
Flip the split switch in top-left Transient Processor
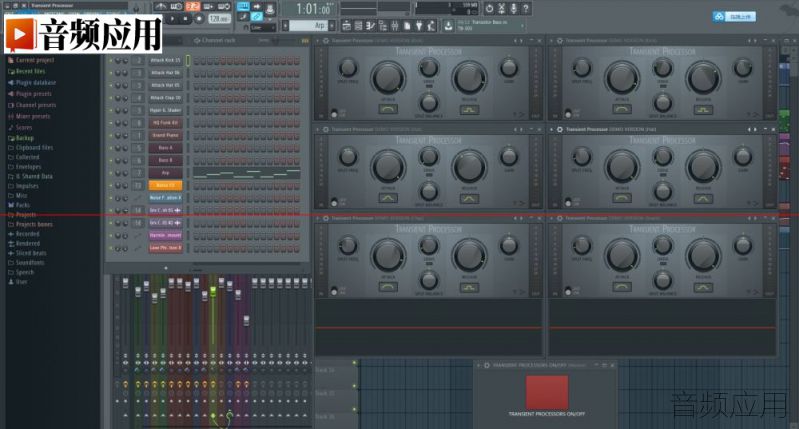point(334,112)
